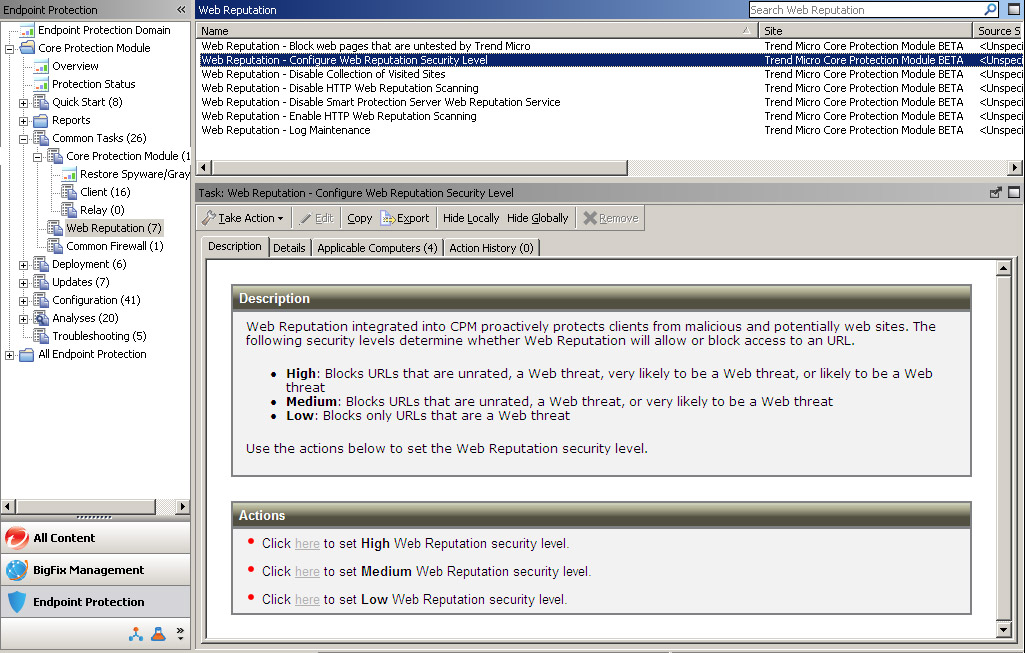The image size is (1025, 653).
Task: Expand the Analyses (20) node
Action: (x=24, y=319)
